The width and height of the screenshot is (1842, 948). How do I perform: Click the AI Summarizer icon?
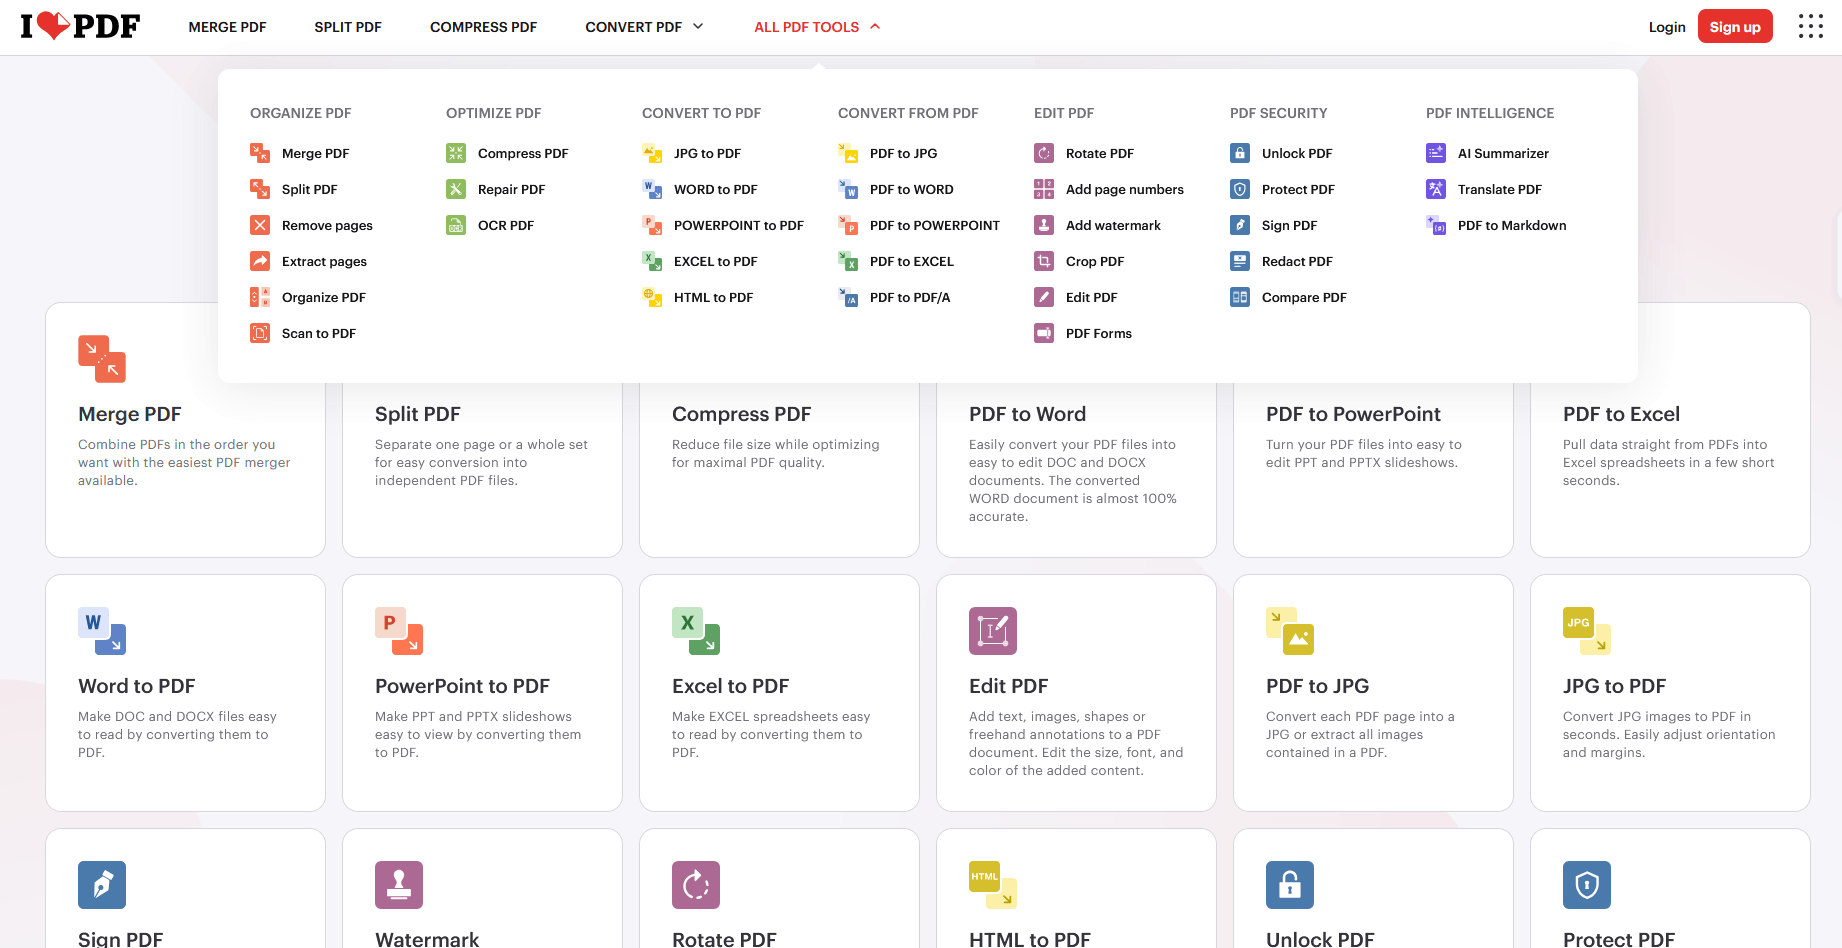tap(1436, 153)
